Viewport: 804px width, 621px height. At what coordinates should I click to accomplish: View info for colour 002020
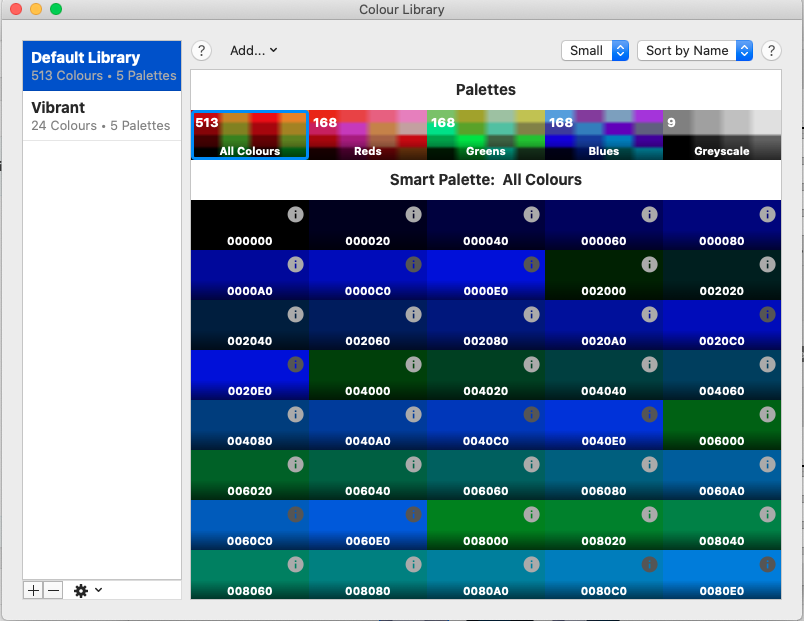coord(767,264)
